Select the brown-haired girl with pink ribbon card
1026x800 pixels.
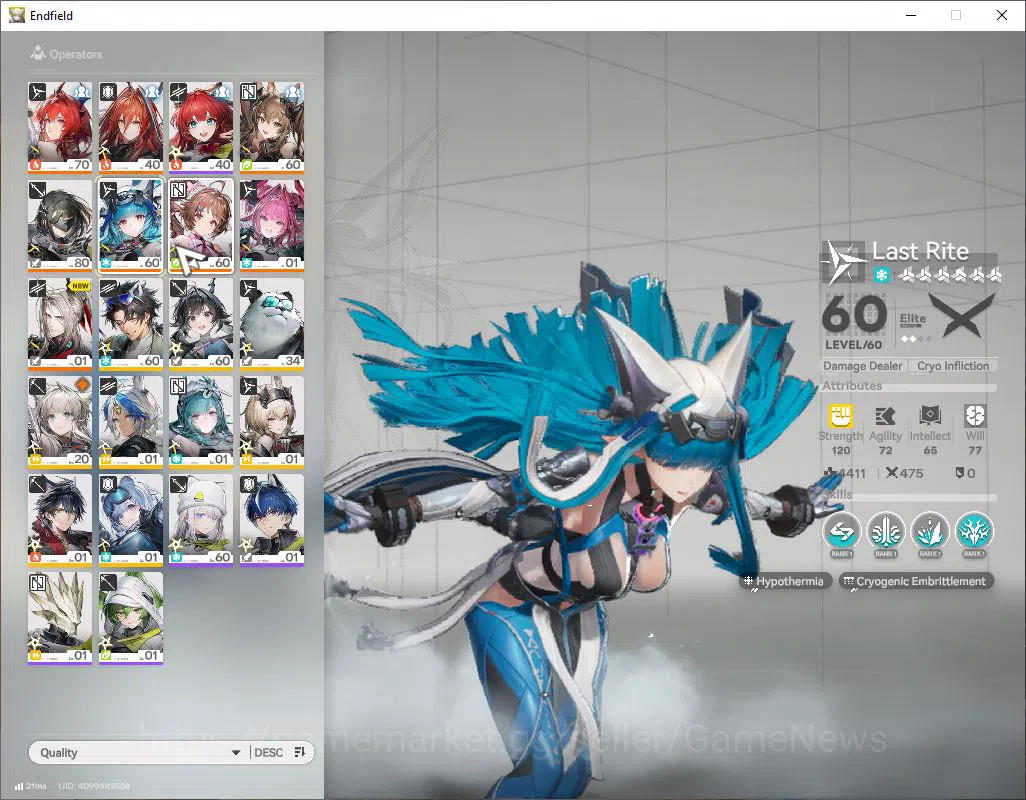click(x=201, y=226)
